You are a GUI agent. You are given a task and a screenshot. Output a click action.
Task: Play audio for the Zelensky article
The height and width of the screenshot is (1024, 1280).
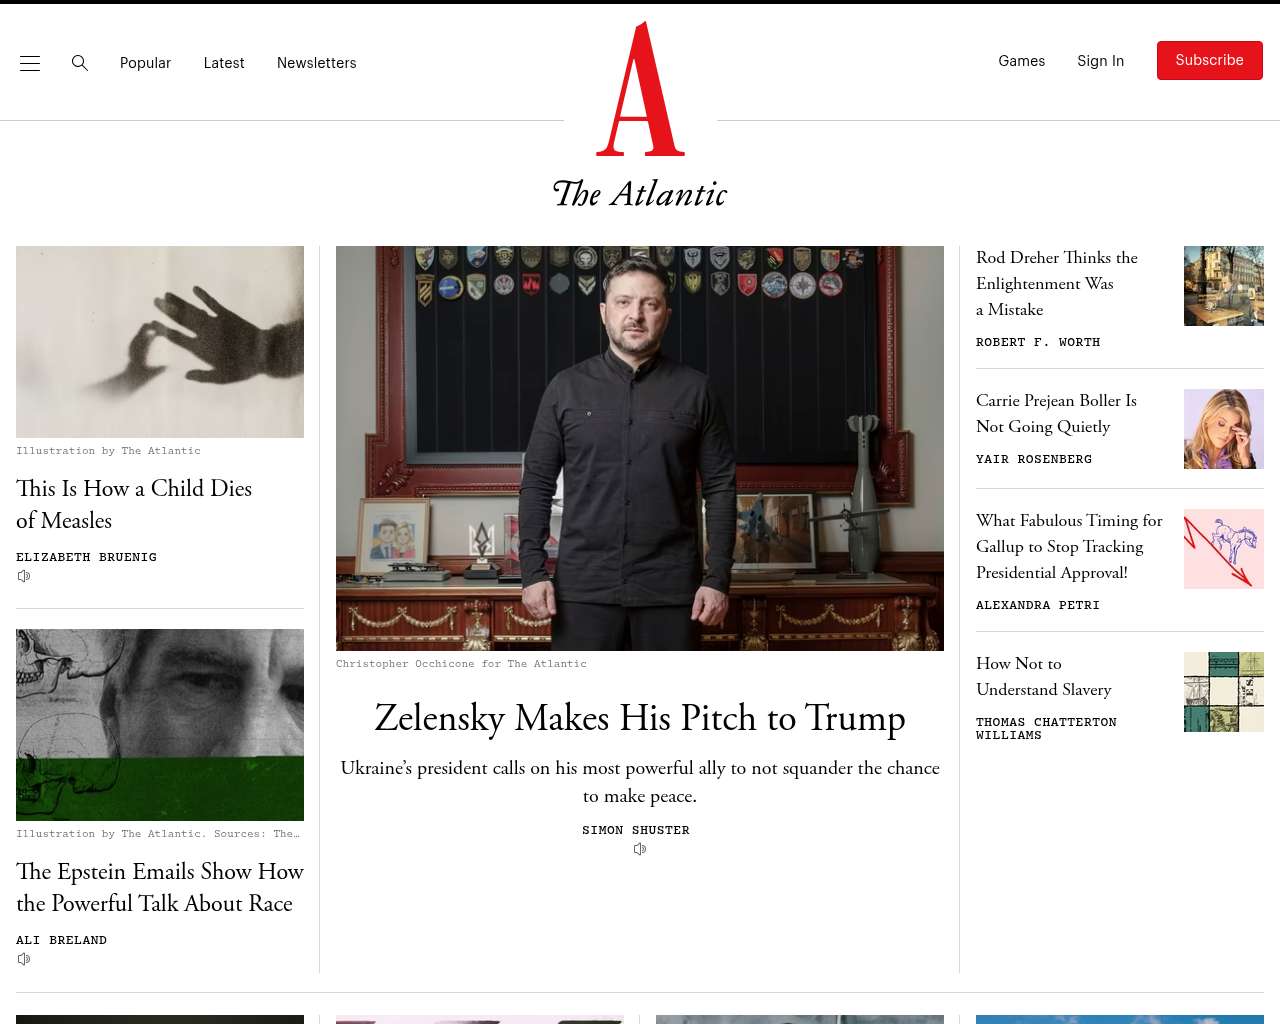[x=640, y=849]
